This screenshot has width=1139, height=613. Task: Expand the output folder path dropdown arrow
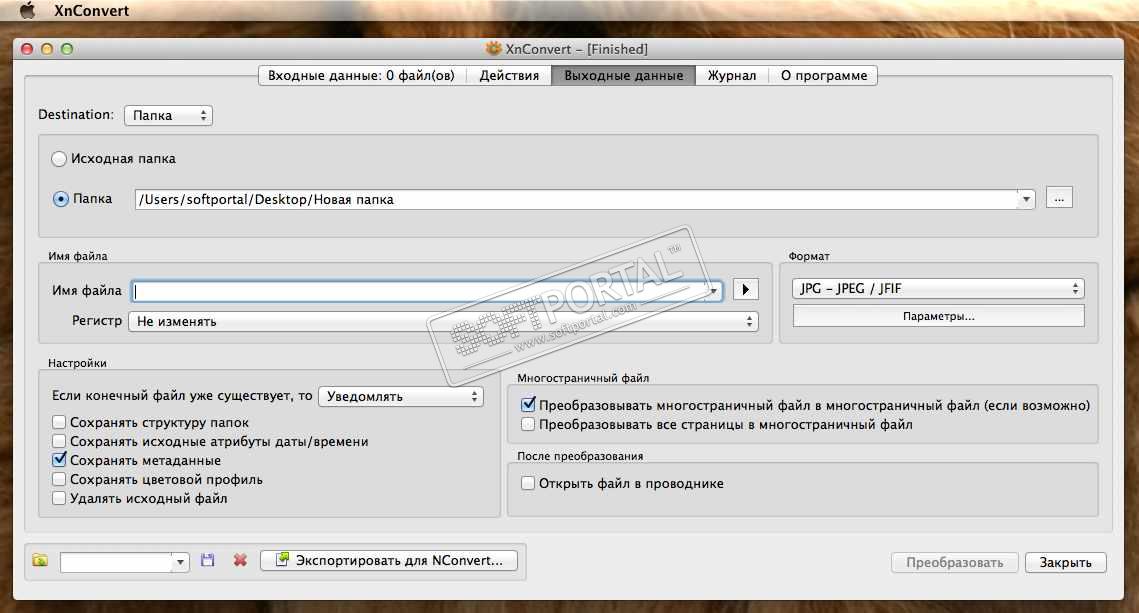(1026, 199)
